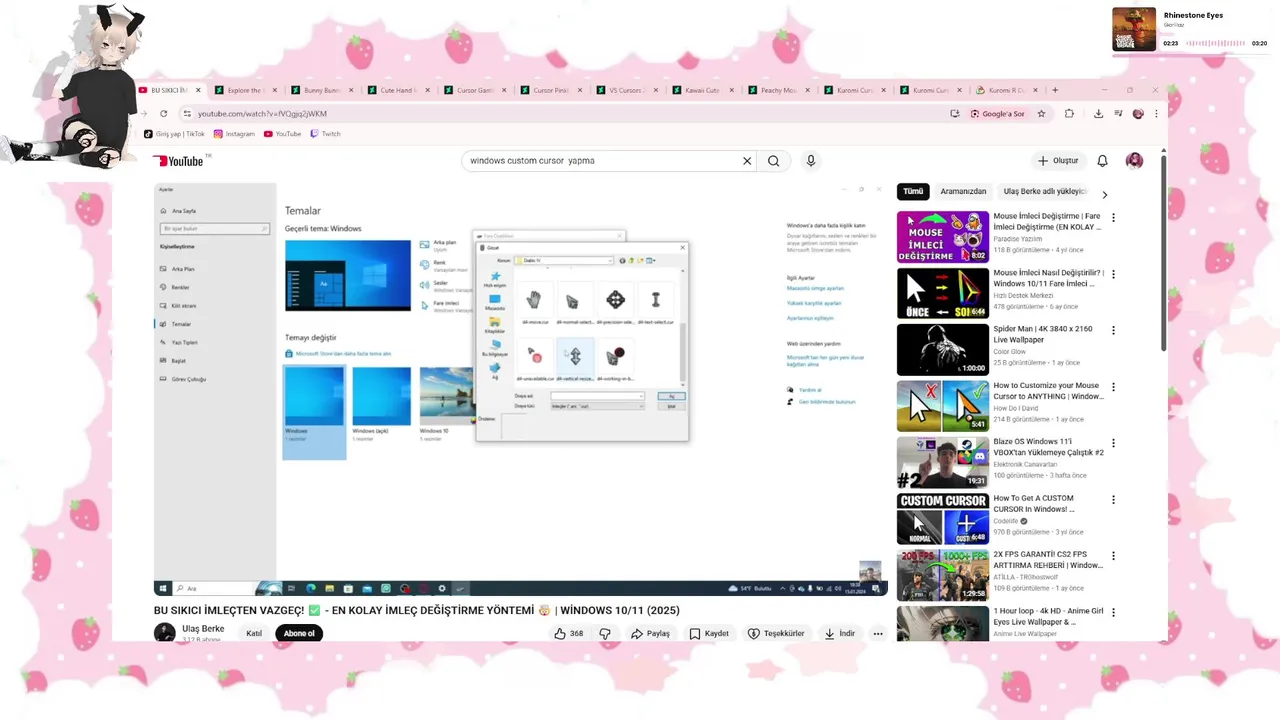Click Blaze OS Windows 11 video title
1280x720 pixels.
pos(1048,447)
